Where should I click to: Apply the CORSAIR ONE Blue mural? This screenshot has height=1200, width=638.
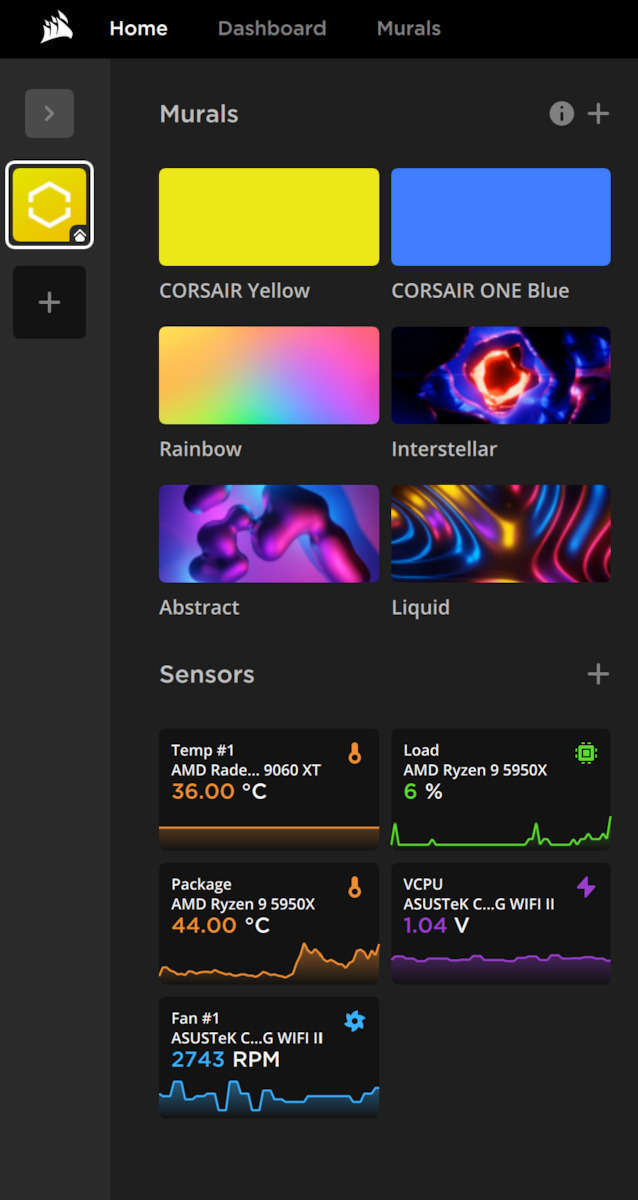pos(500,217)
